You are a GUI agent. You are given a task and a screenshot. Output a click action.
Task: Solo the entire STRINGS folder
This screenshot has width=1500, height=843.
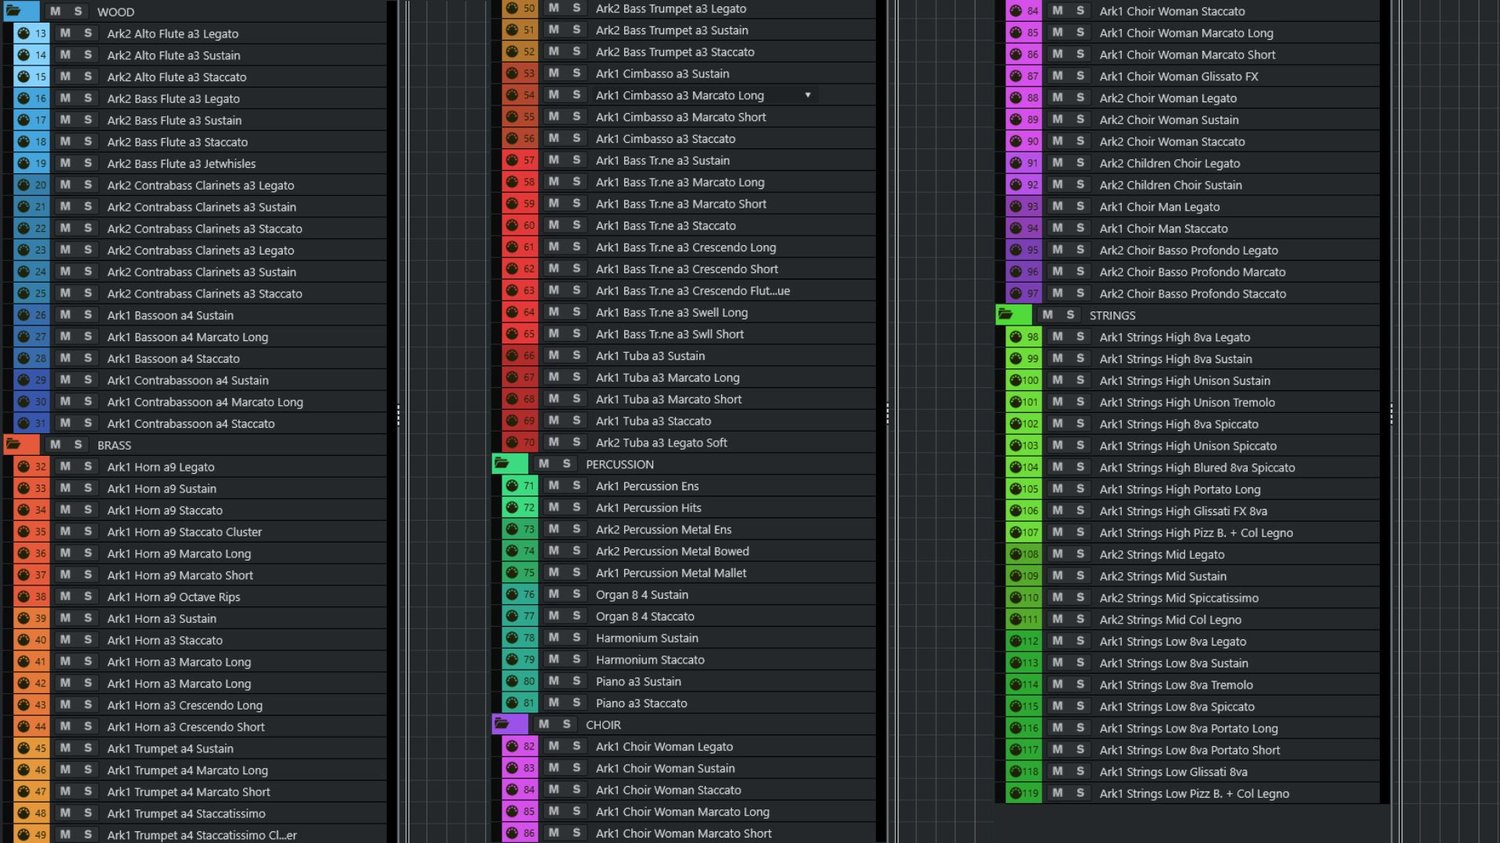click(x=1071, y=315)
